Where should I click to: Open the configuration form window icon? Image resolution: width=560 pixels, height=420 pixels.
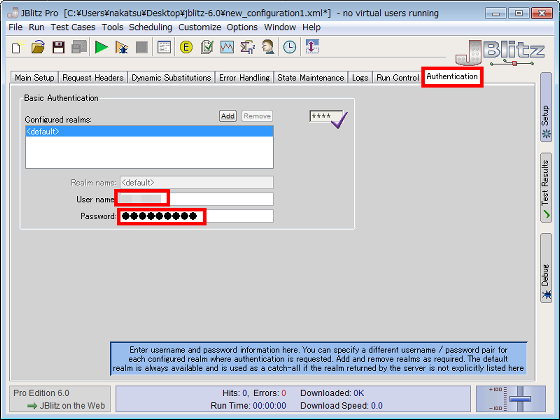pyautogui.click(x=164, y=47)
